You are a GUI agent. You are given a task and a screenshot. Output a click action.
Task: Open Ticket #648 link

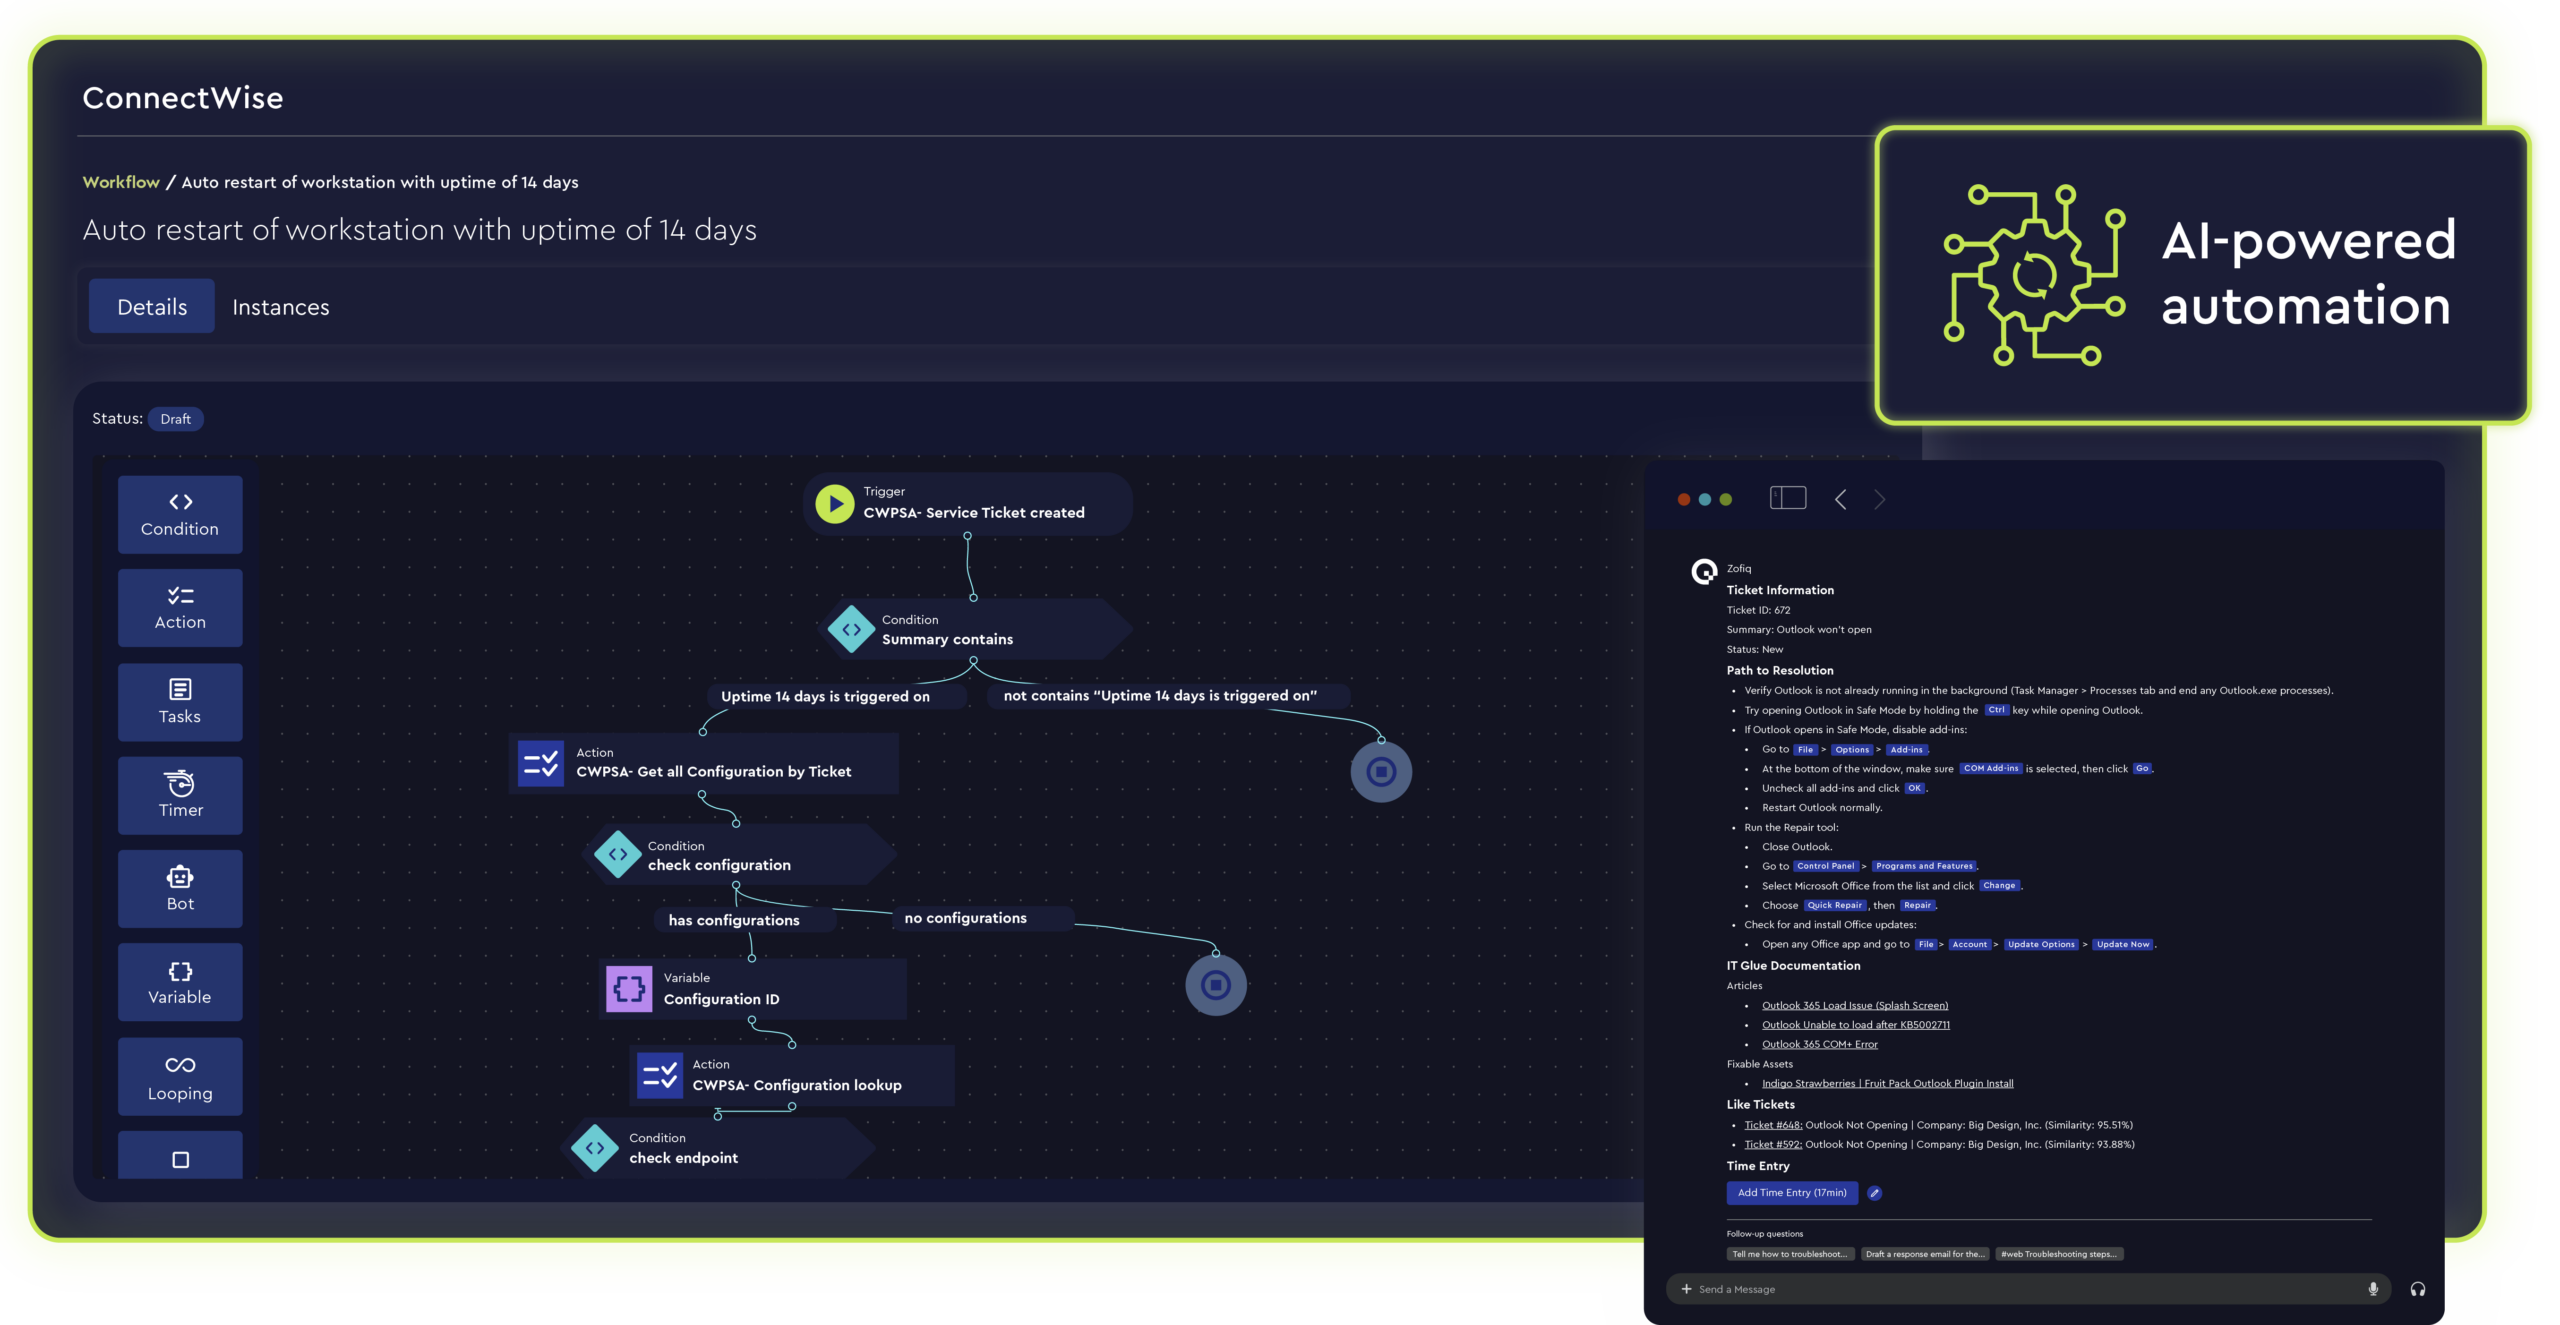pos(1773,1125)
